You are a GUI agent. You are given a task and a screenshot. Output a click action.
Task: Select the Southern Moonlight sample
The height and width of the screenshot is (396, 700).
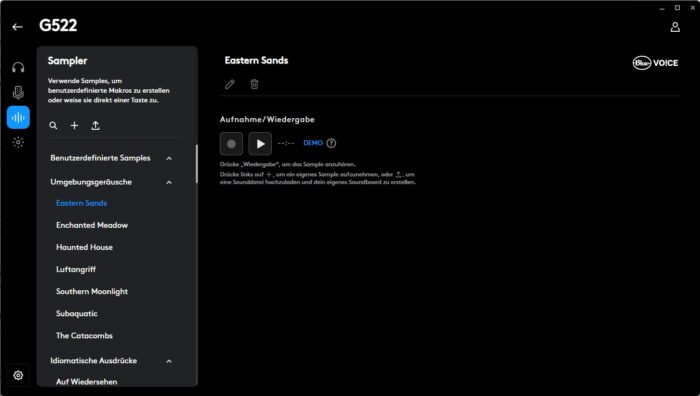coord(92,292)
